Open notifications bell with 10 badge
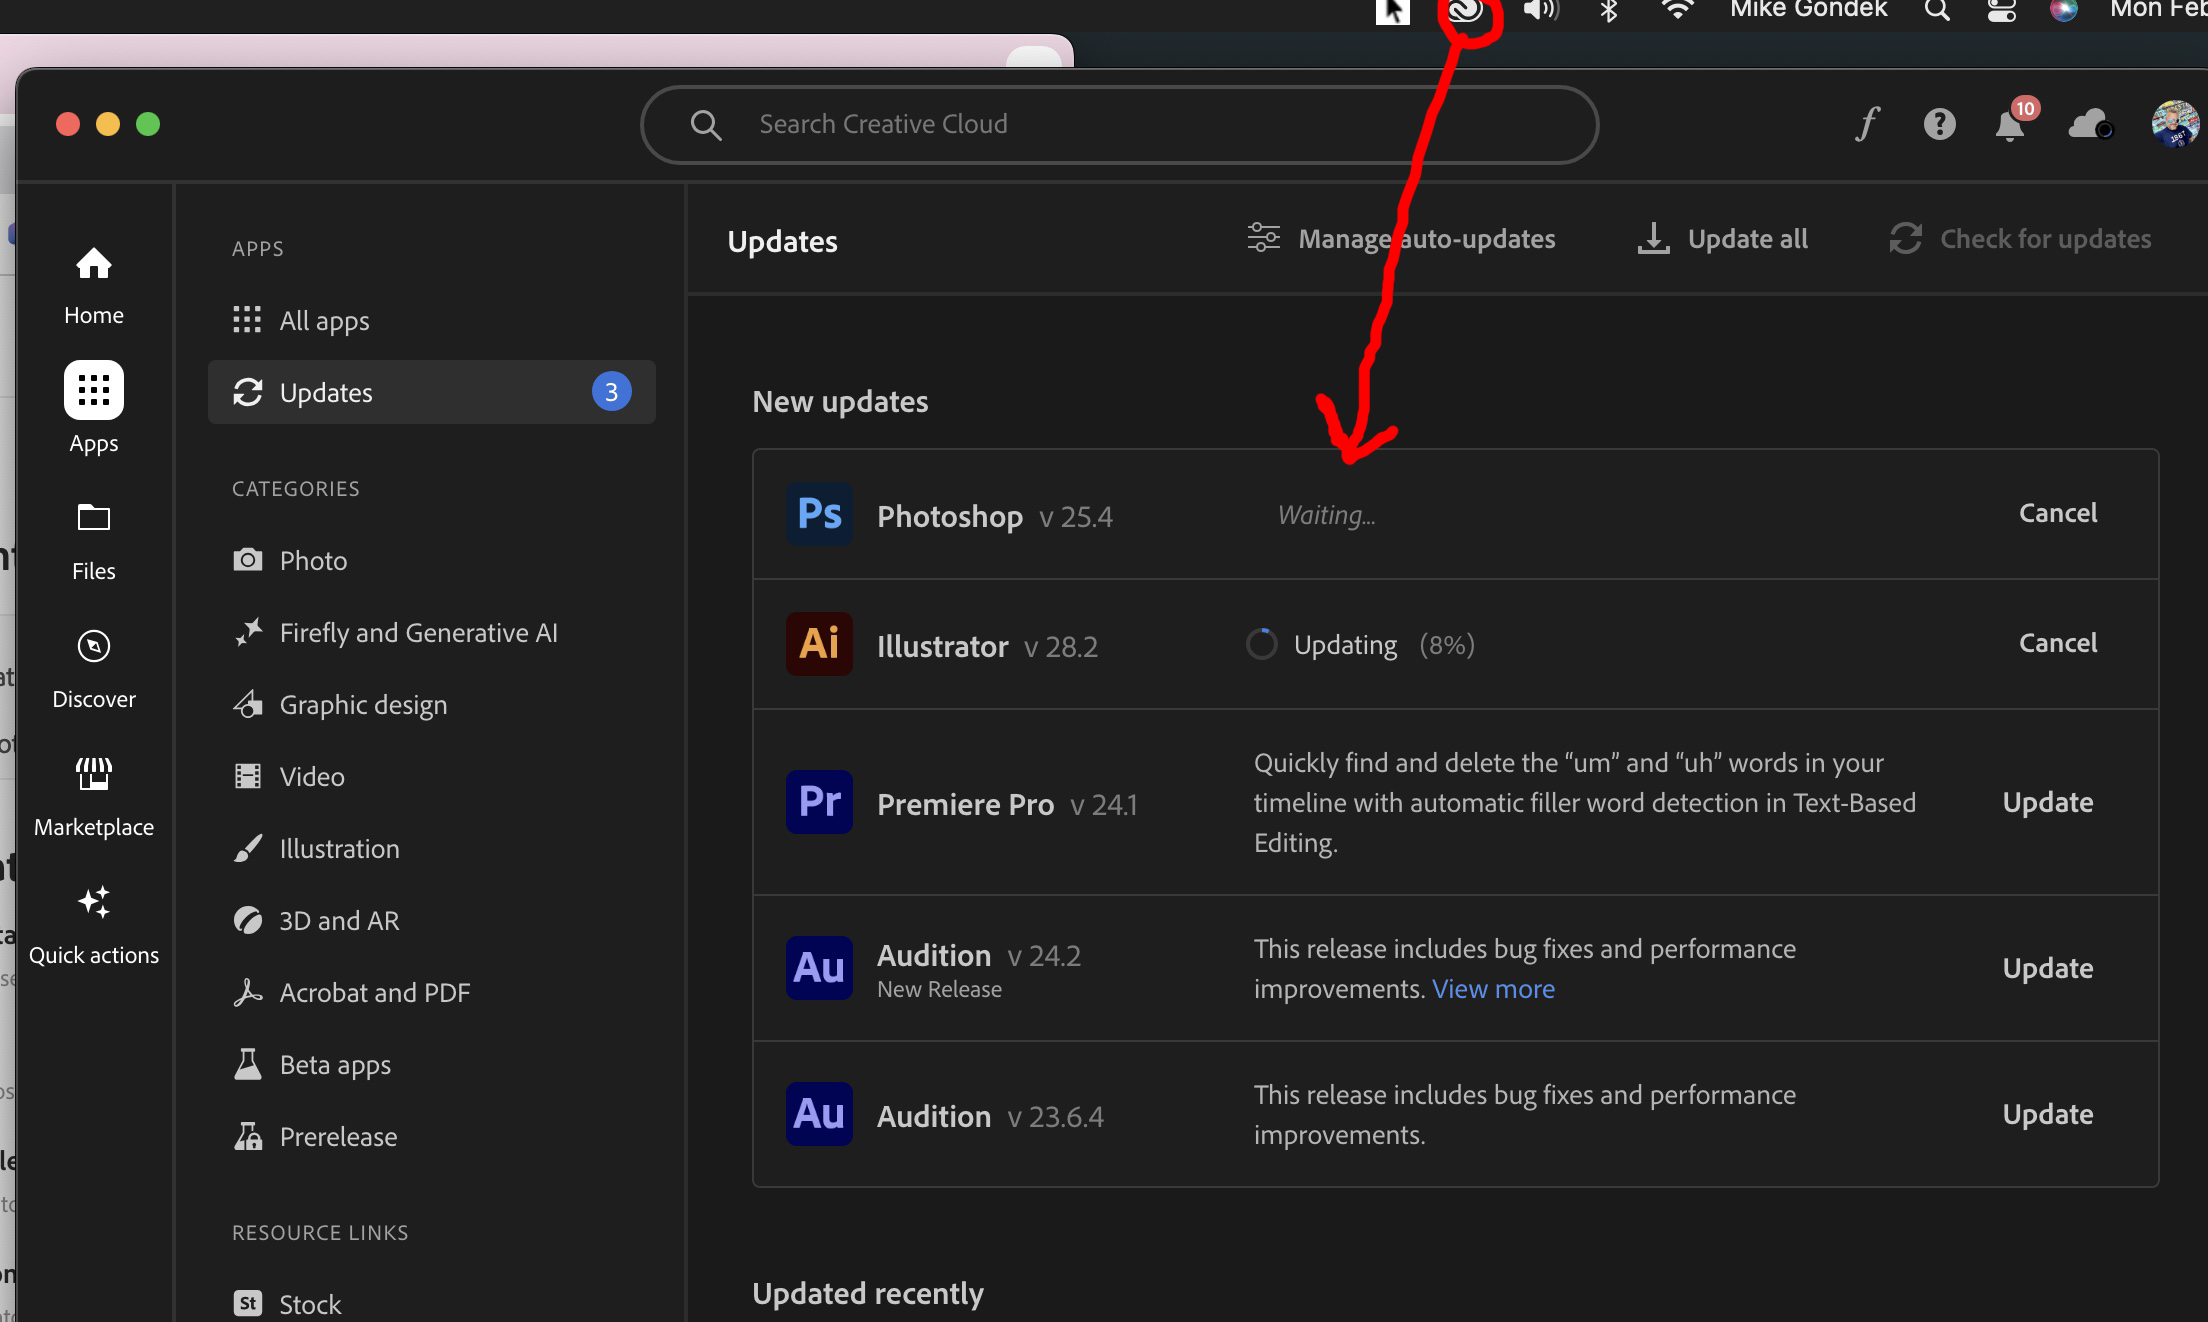Image resolution: width=2208 pixels, height=1322 pixels. coord(2010,124)
